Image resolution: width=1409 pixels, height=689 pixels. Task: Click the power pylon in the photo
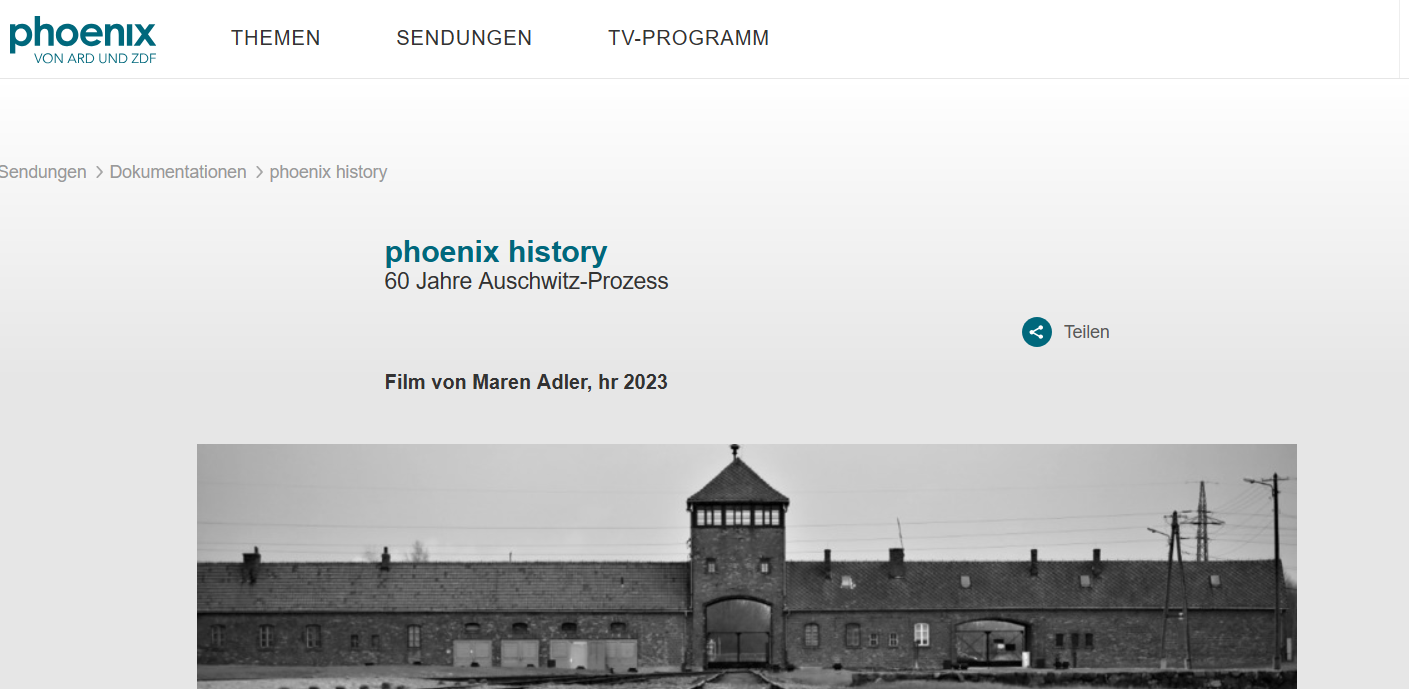[1202, 520]
